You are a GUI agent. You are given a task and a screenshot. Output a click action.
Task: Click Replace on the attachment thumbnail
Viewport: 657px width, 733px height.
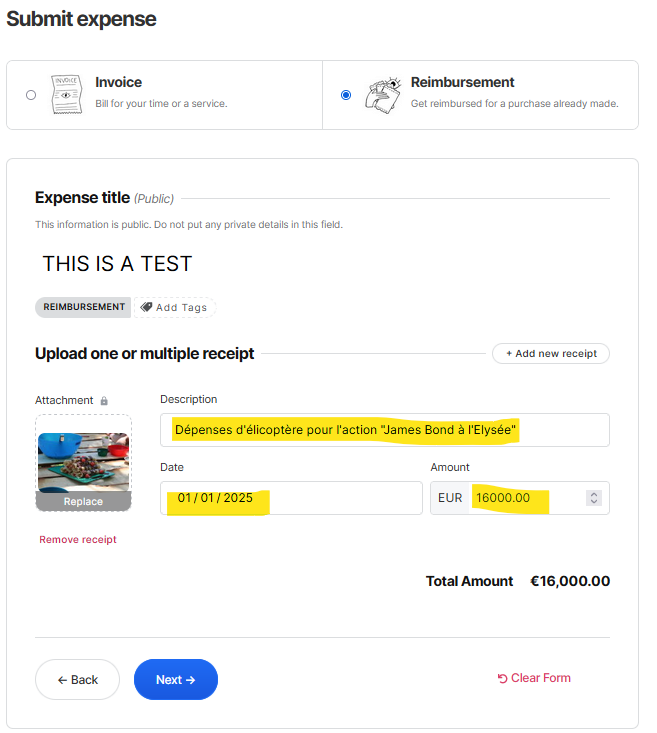(83, 502)
